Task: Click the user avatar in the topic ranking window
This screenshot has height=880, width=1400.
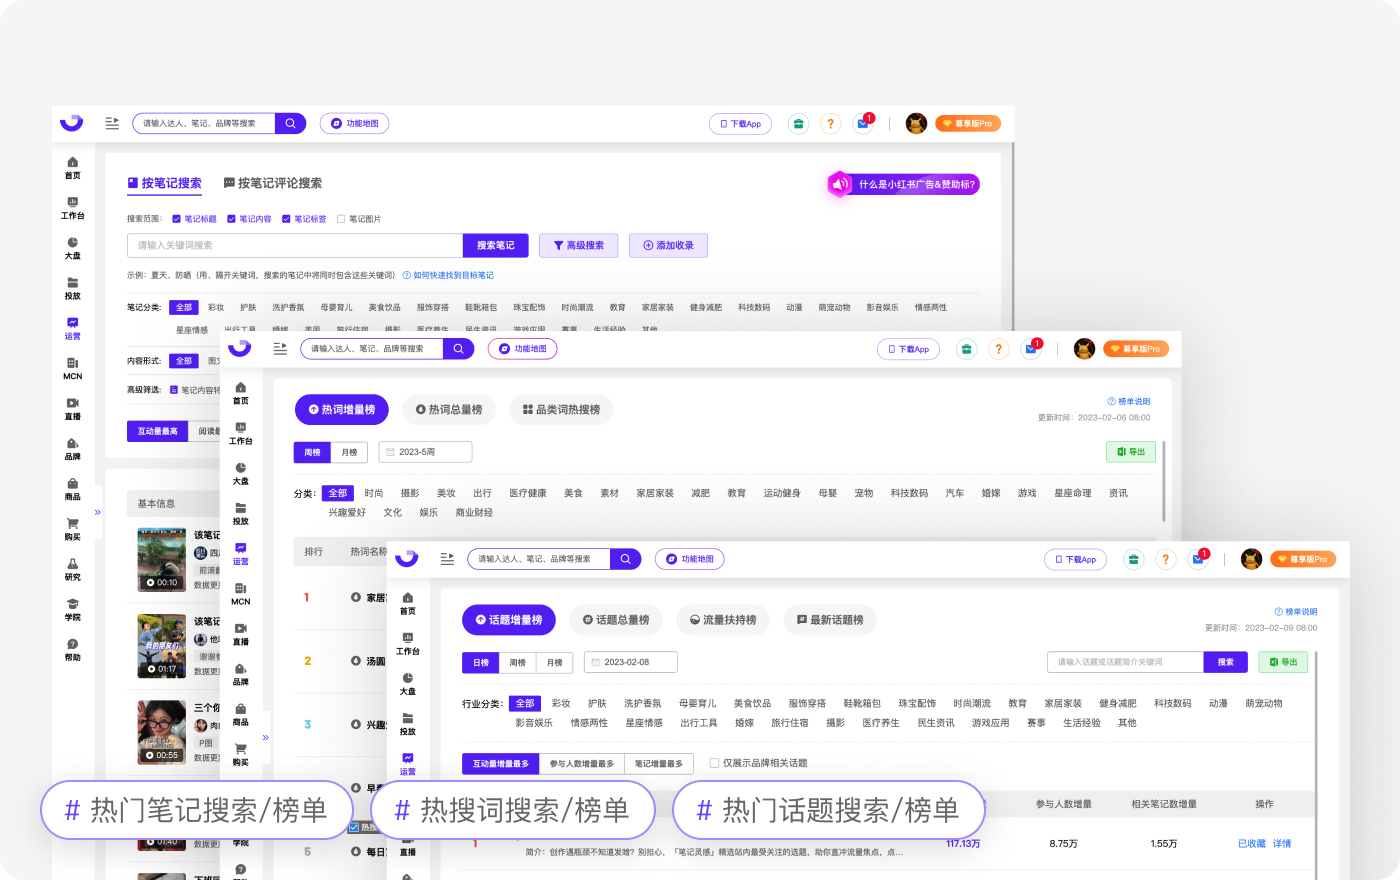Action: (1251, 559)
